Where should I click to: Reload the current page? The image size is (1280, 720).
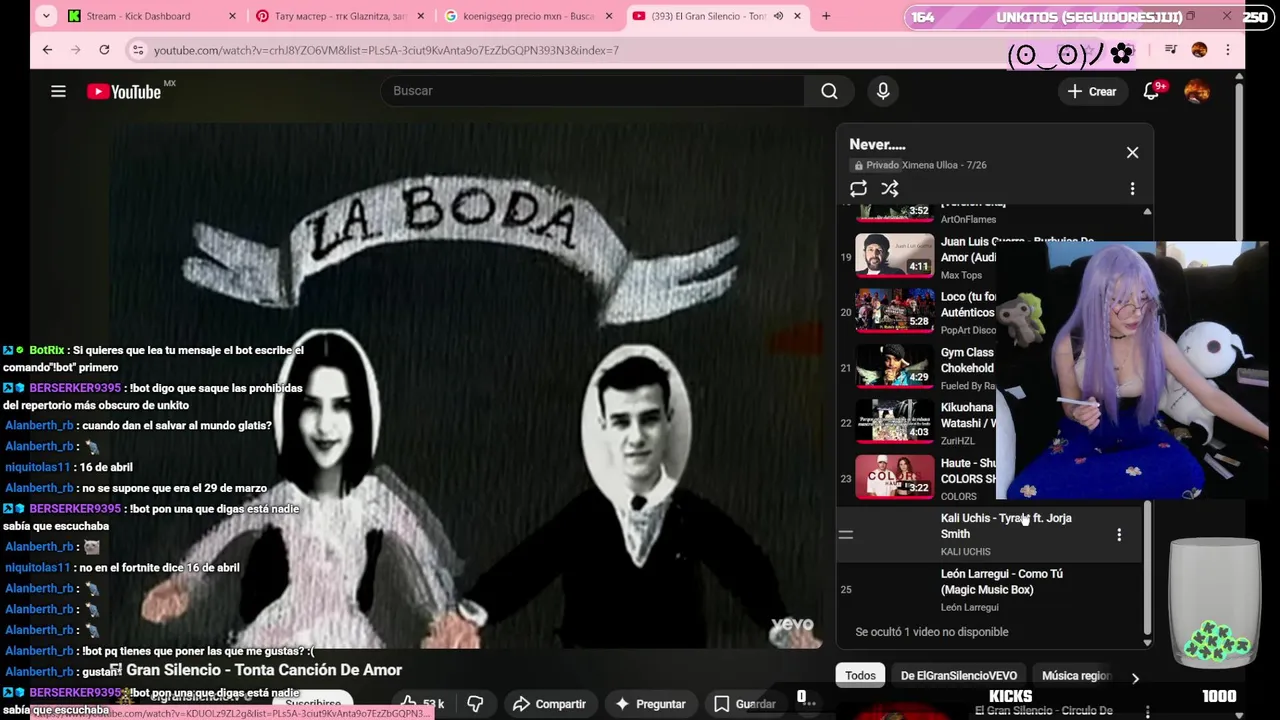click(x=104, y=49)
